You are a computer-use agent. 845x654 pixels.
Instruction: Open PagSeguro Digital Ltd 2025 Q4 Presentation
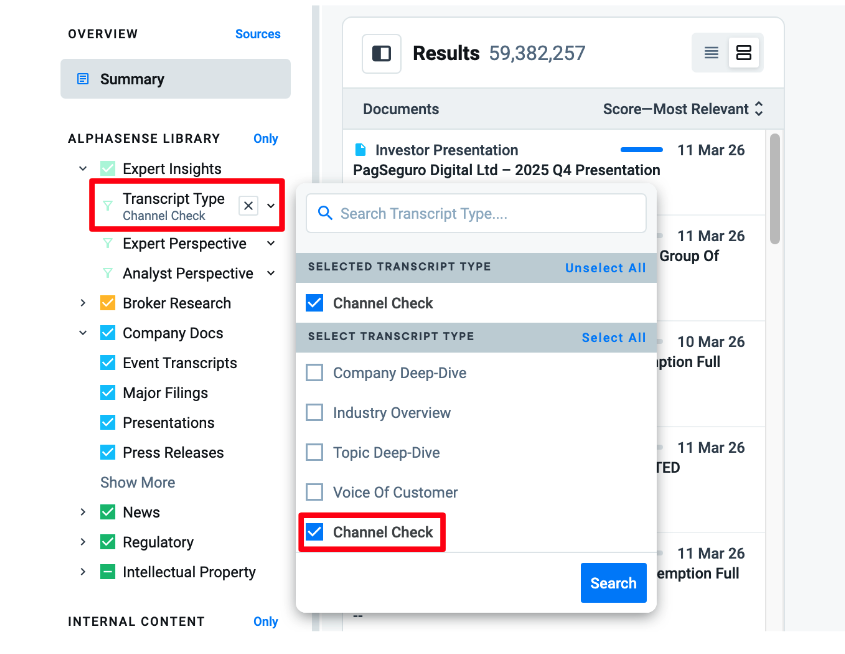click(507, 170)
